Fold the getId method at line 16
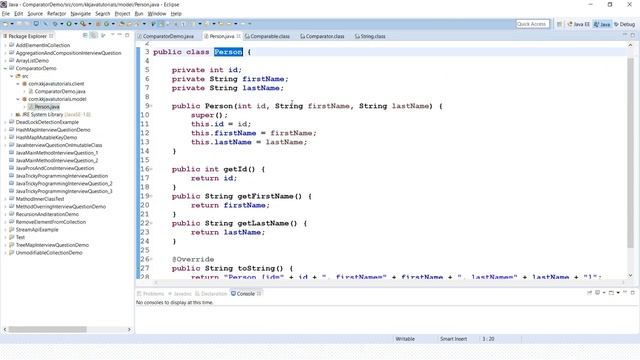The height and width of the screenshot is (360, 640). [x=151, y=169]
